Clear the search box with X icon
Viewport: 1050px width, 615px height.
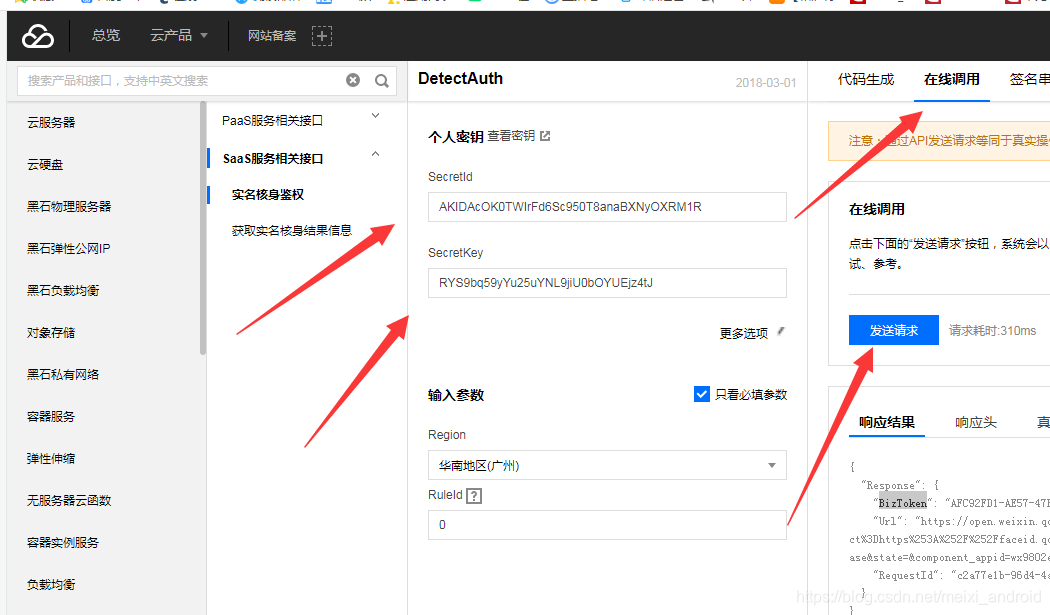[x=353, y=80]
